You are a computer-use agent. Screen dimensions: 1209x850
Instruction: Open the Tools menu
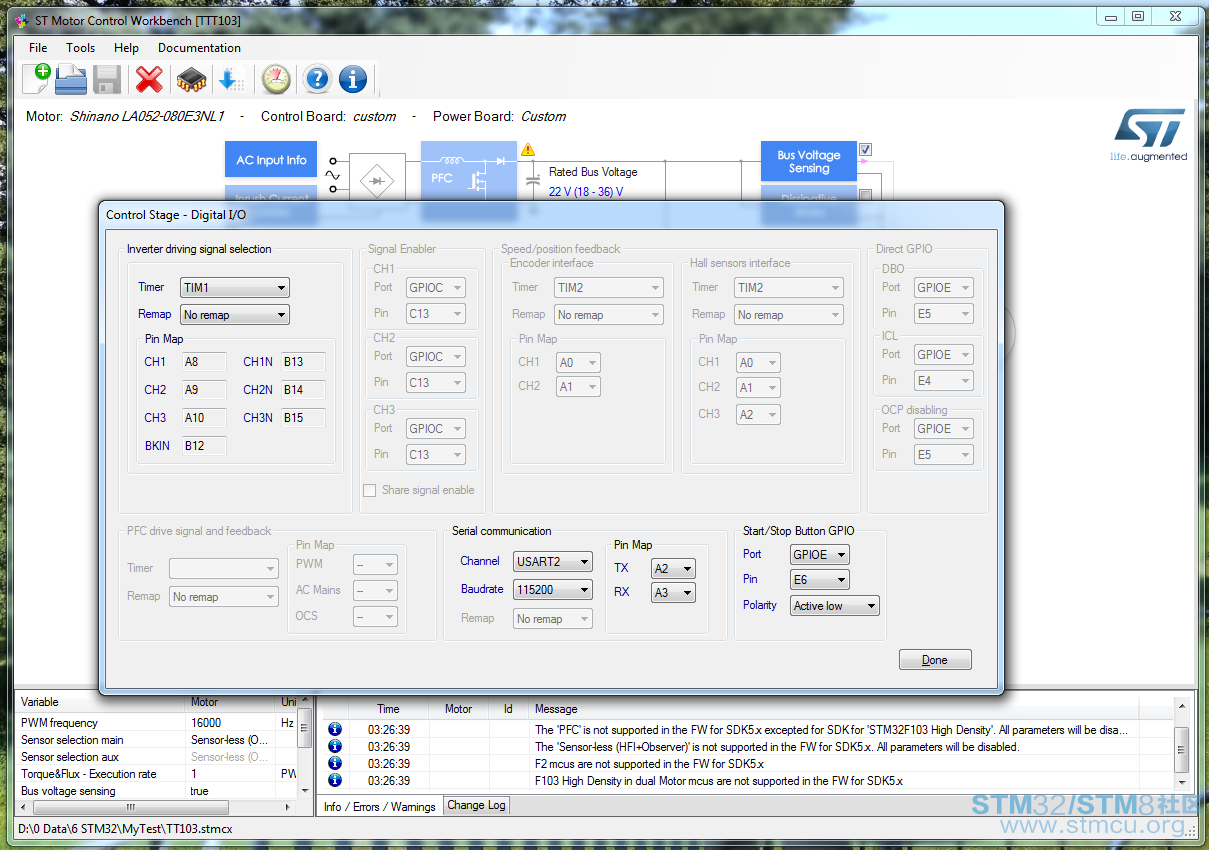tap(81, 48)
